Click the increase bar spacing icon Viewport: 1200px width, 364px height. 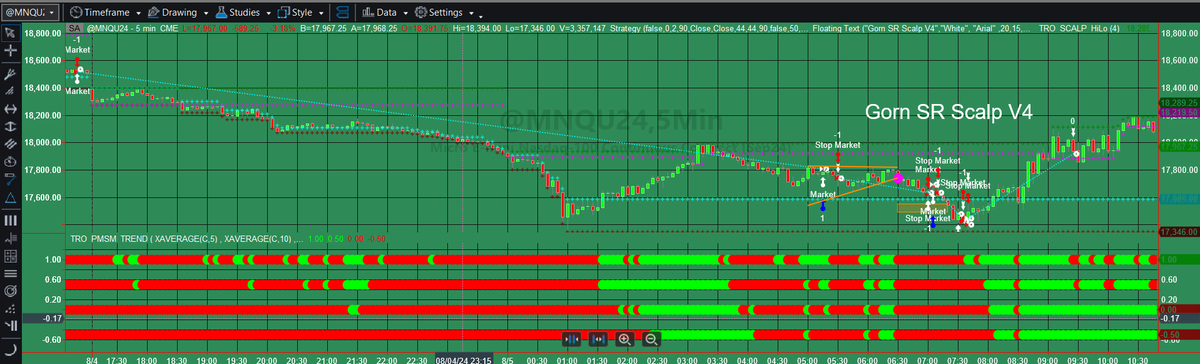[599, 340]
